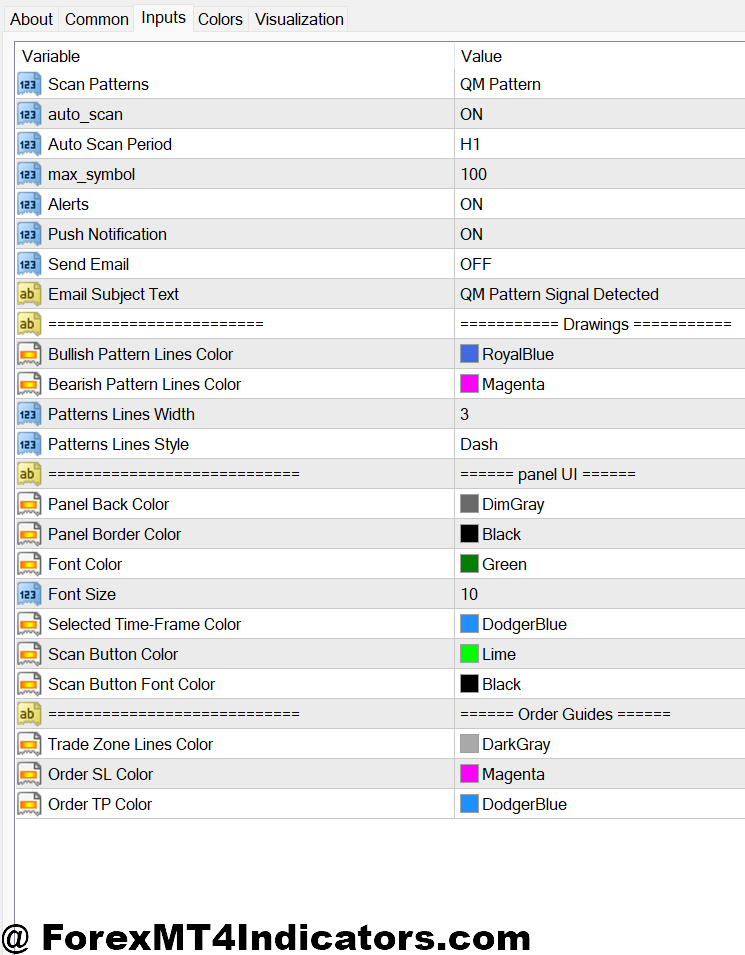Open the Visualization tab
Screen dimensions: 745x955
[x=299, y=19]
